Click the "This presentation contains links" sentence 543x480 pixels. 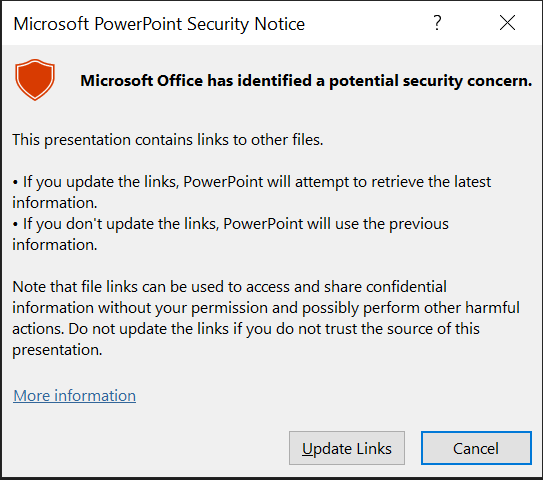(x=168, y=140)
